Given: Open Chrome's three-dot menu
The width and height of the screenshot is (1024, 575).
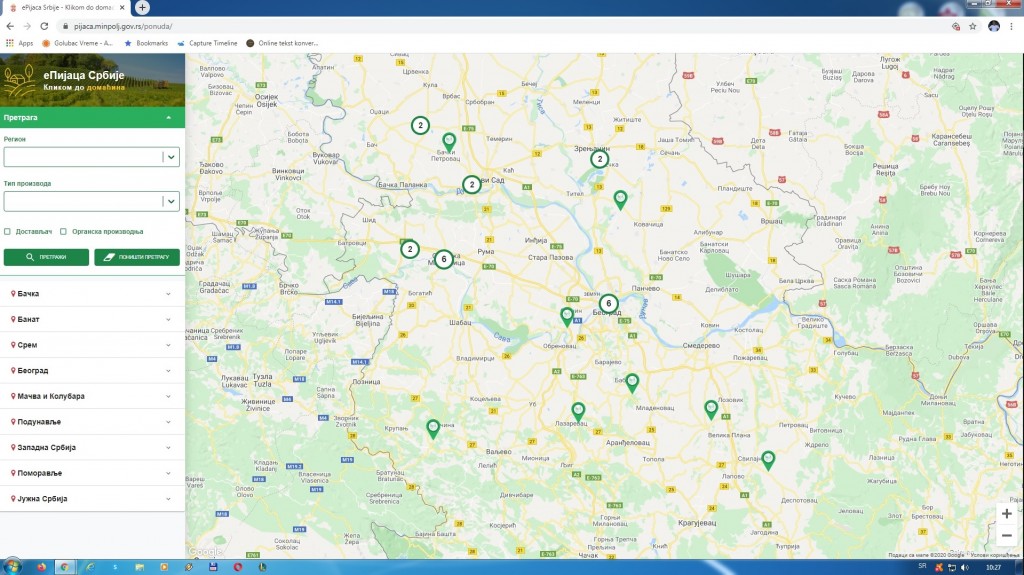Looking at the screenshot, I should click(1012, 26).
